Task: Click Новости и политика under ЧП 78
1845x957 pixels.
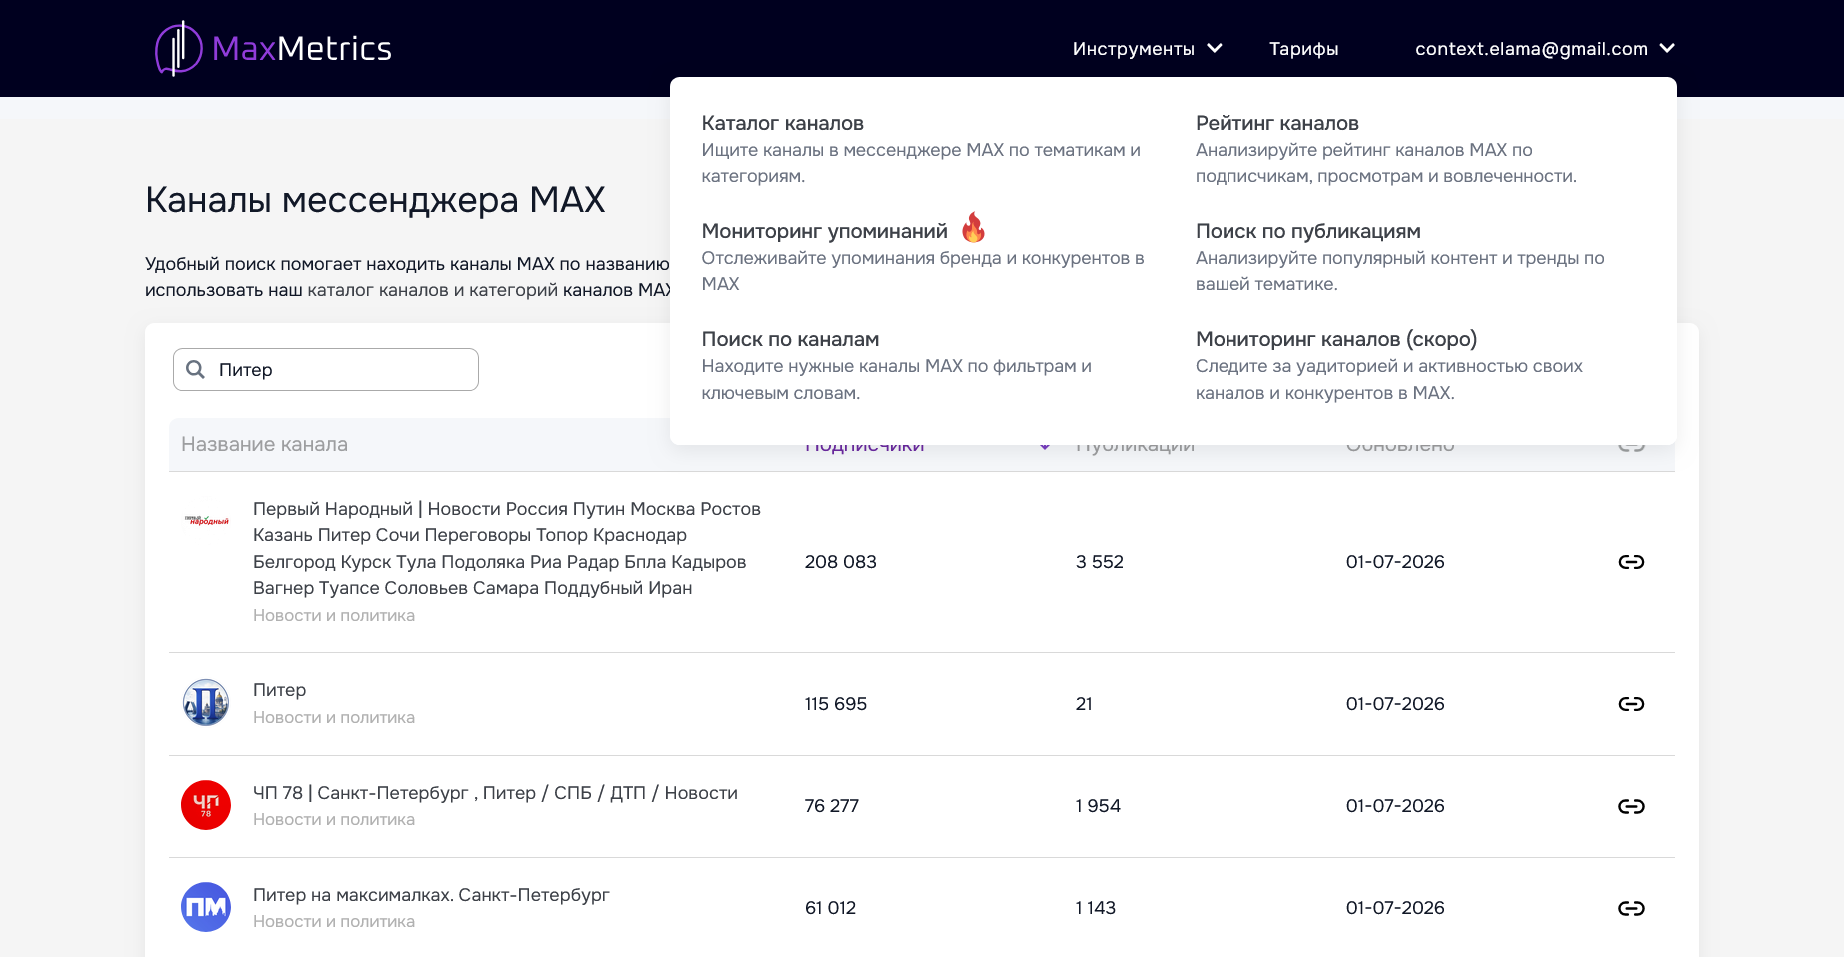Action: pos(334,820)
